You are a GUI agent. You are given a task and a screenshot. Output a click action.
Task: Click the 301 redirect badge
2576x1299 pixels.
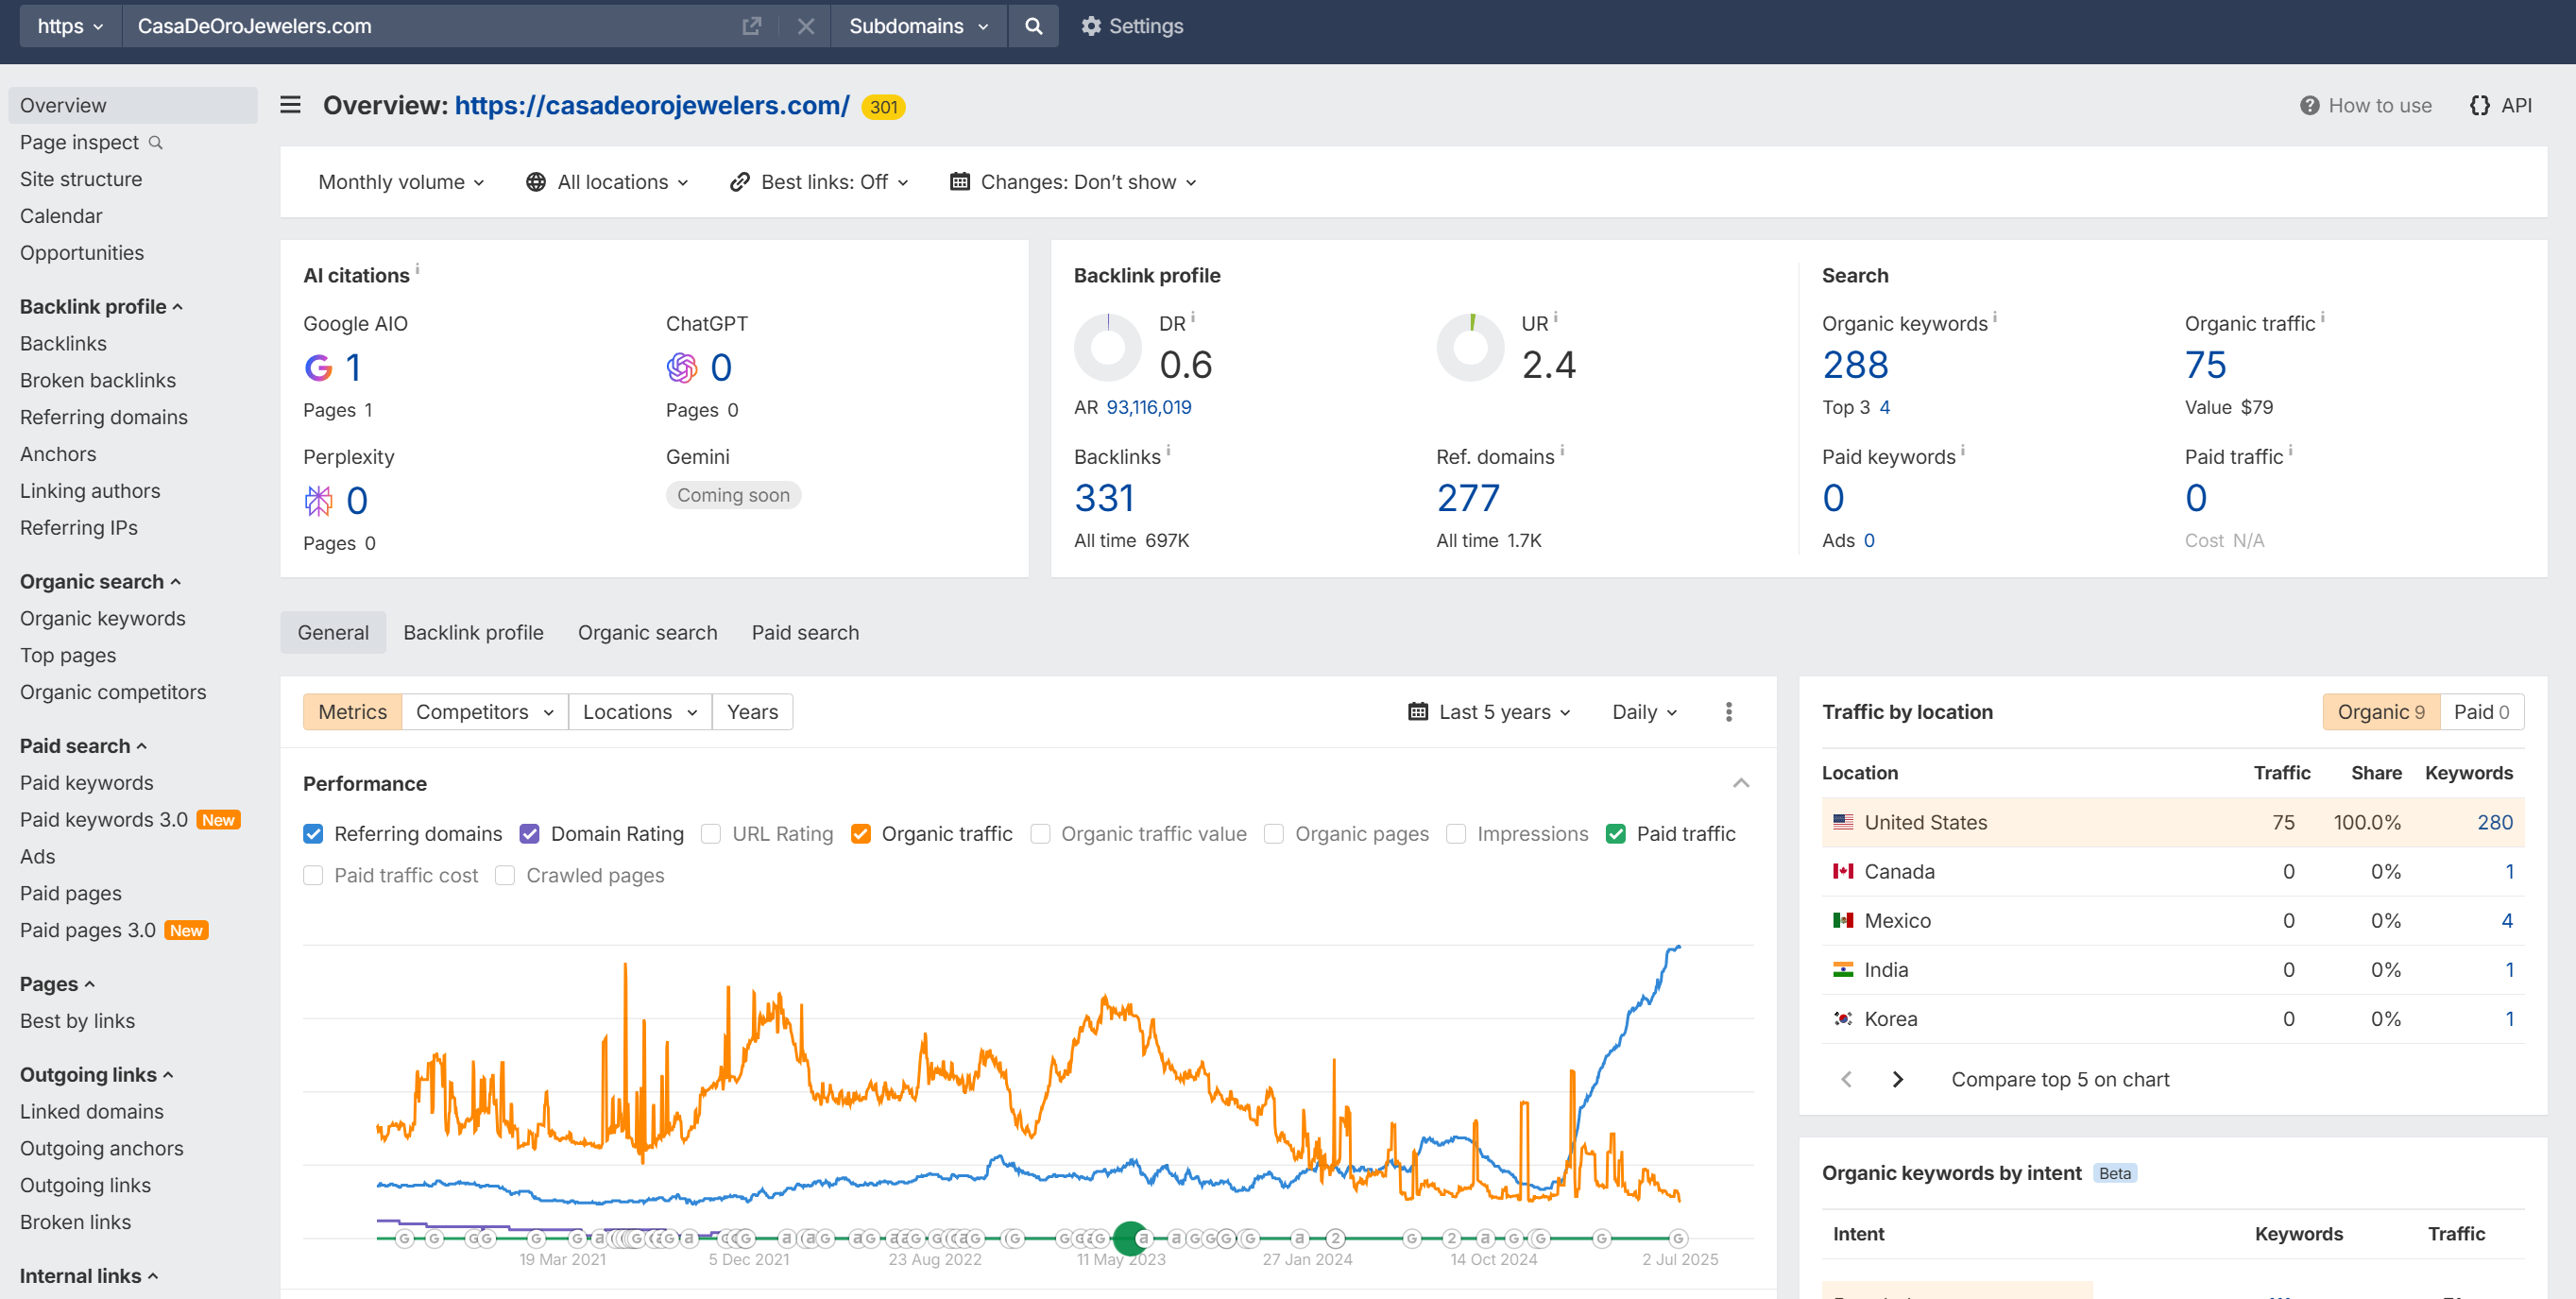[x=883, y=107]
